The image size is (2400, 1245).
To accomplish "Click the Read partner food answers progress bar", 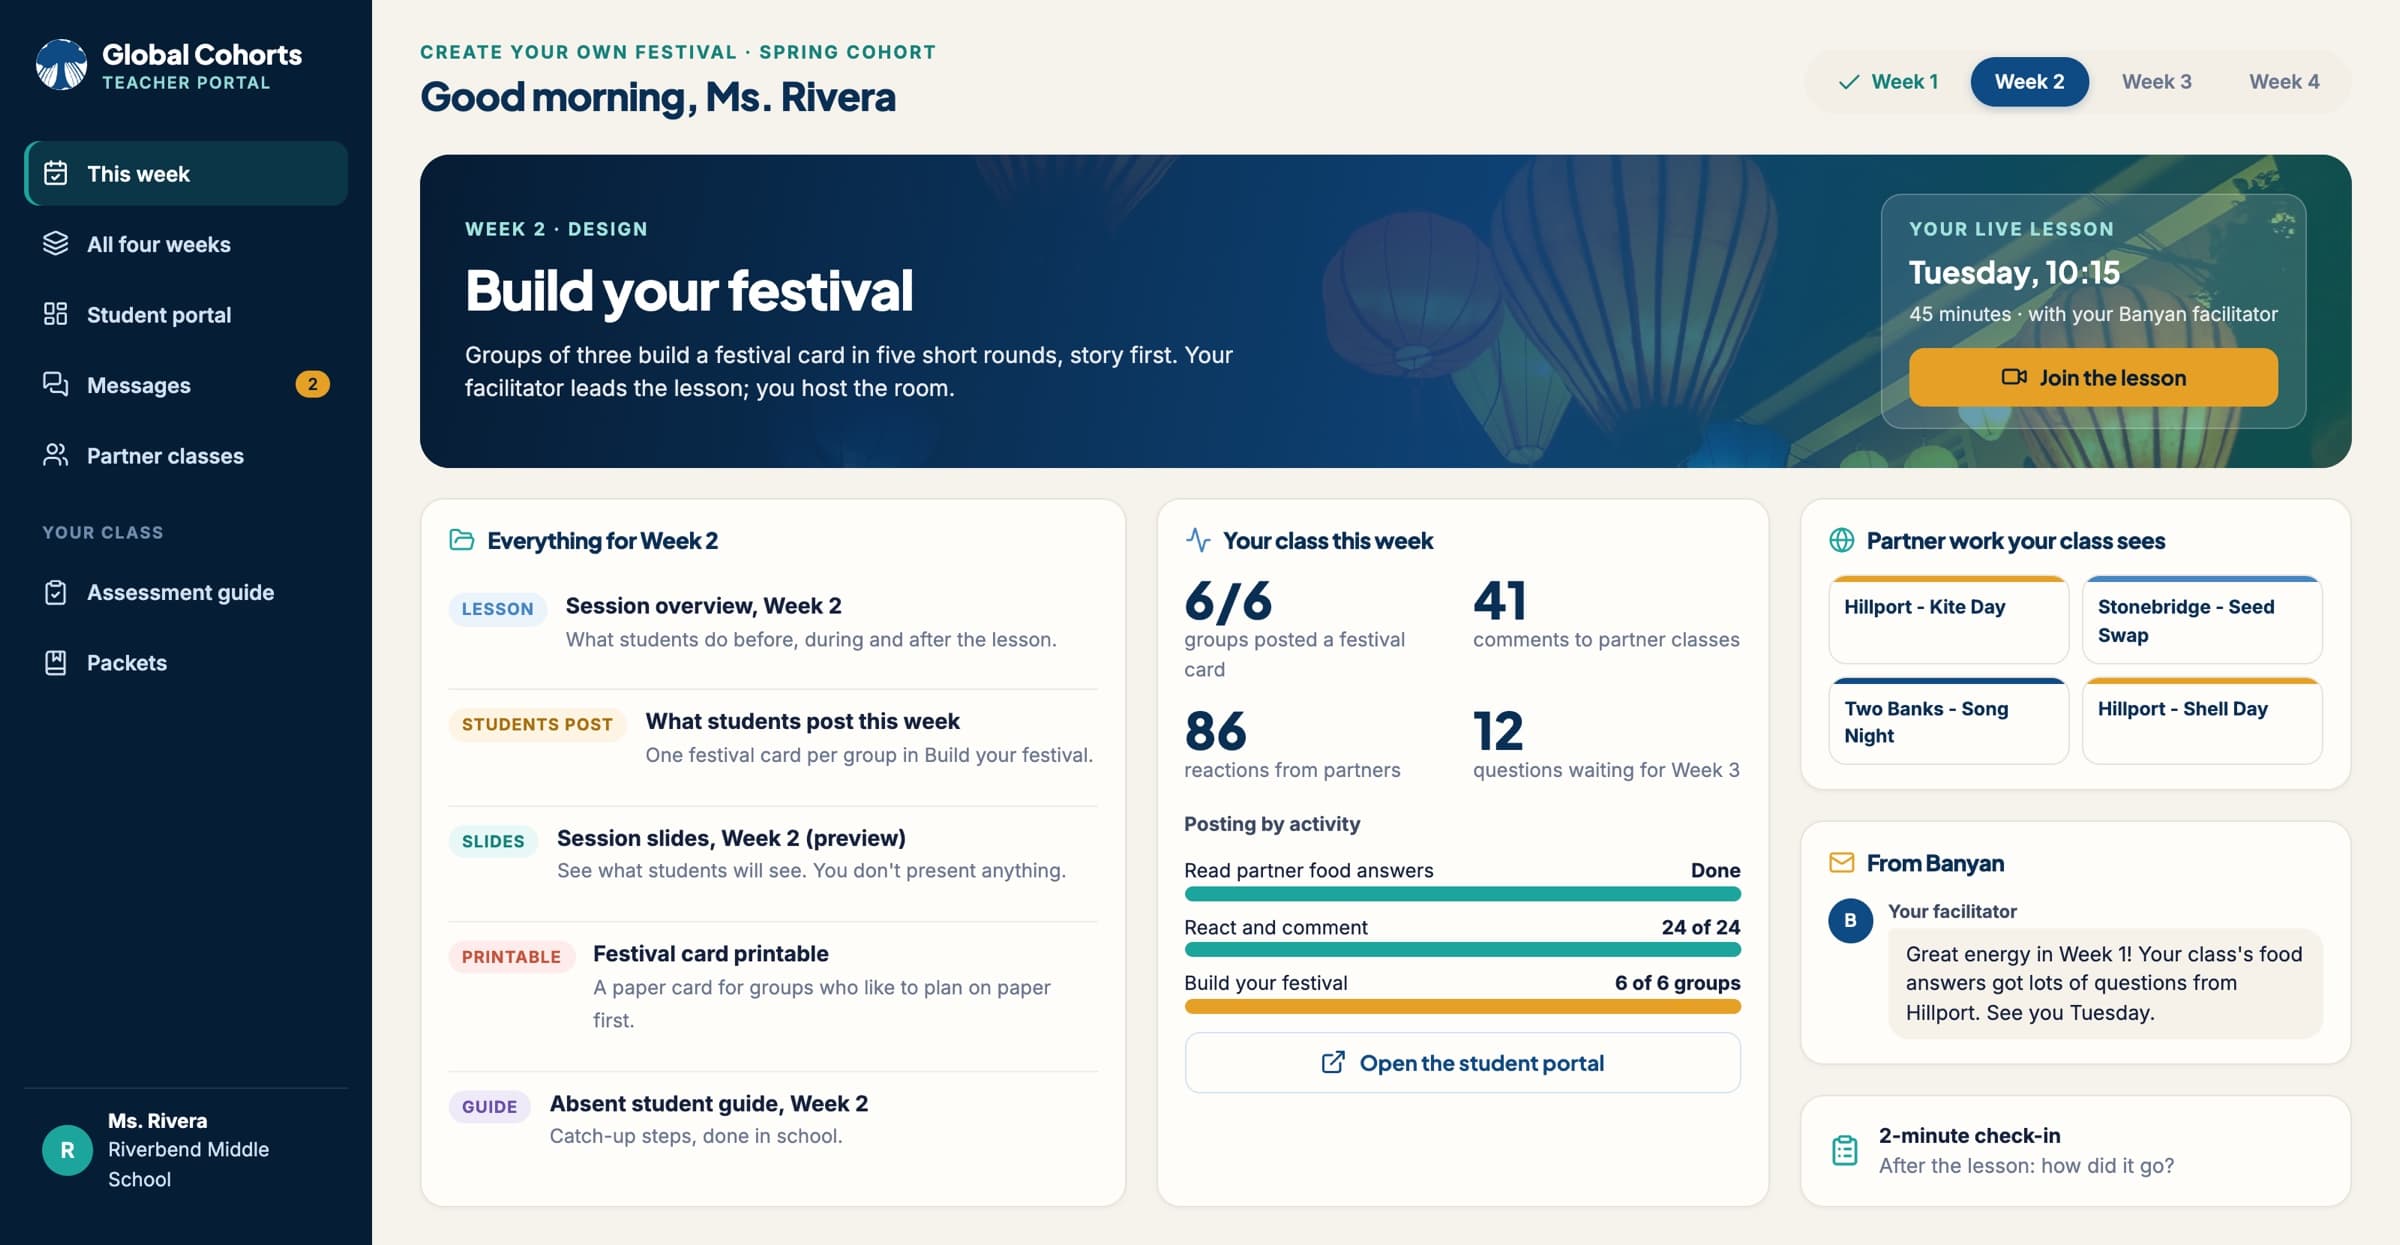I will (1462, 894).
